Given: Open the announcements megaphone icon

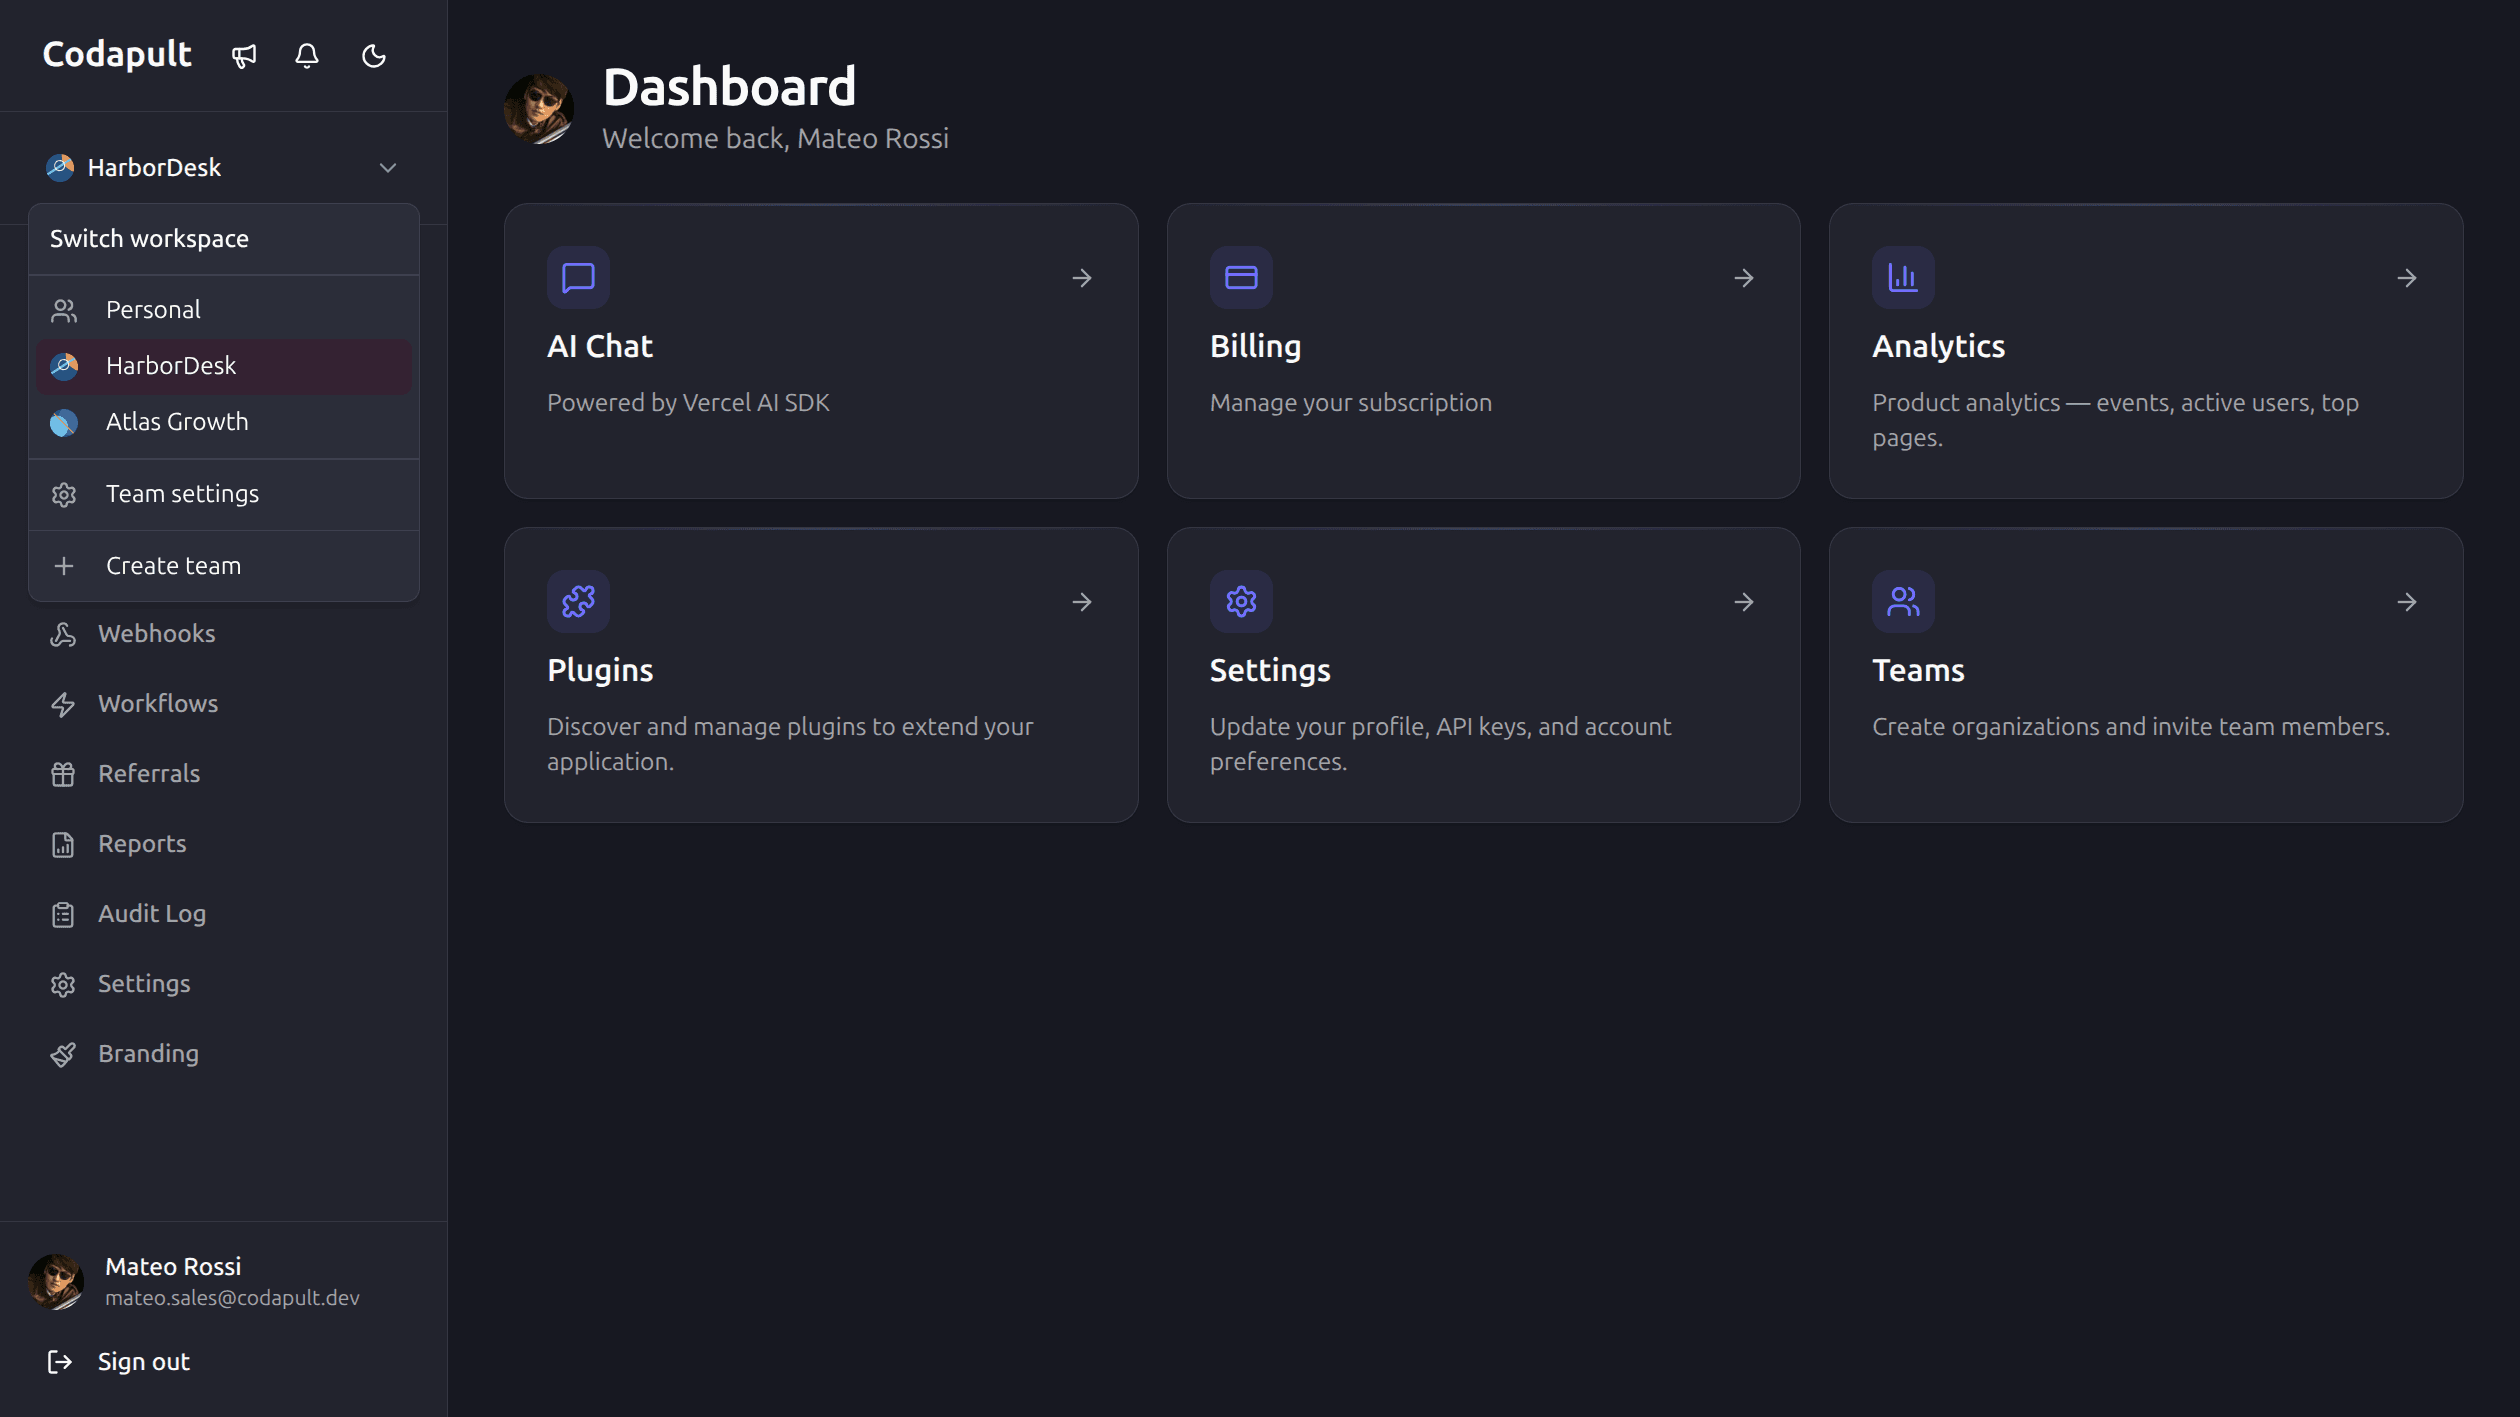Looking at the screenshot, I should [x=244, y=56].
